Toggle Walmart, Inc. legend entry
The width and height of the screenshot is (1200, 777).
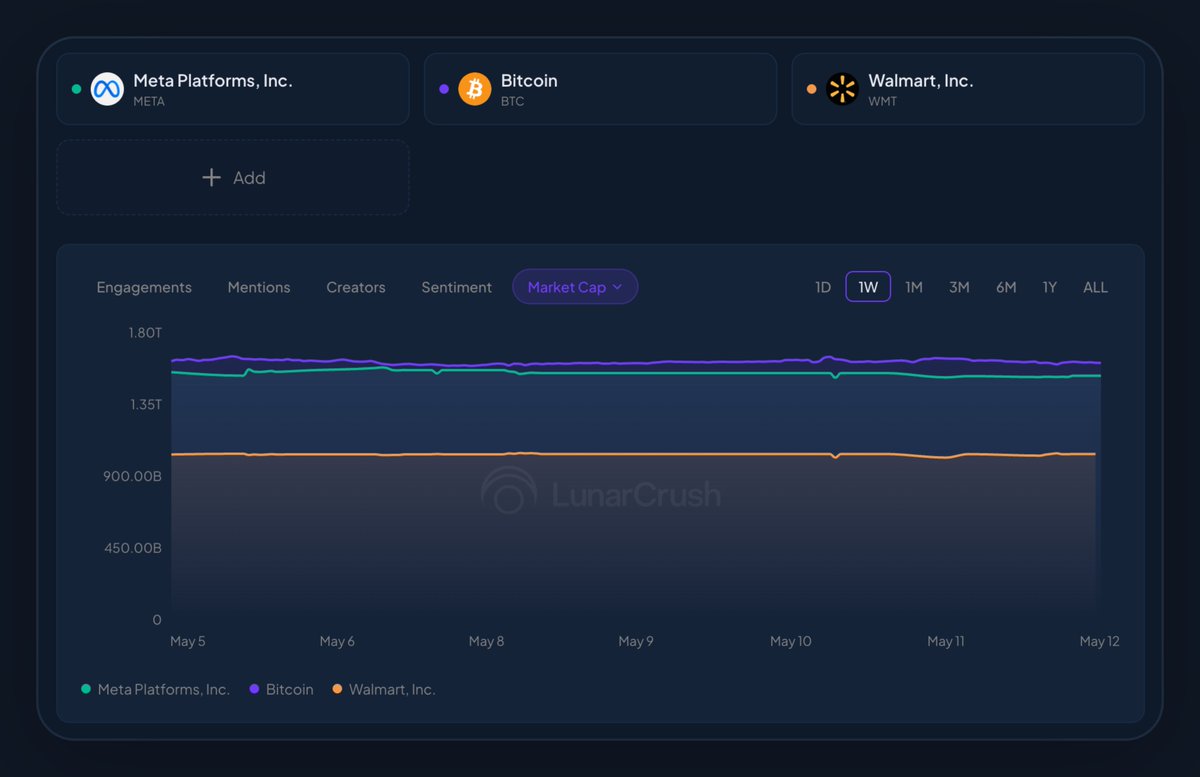point(384,689)
